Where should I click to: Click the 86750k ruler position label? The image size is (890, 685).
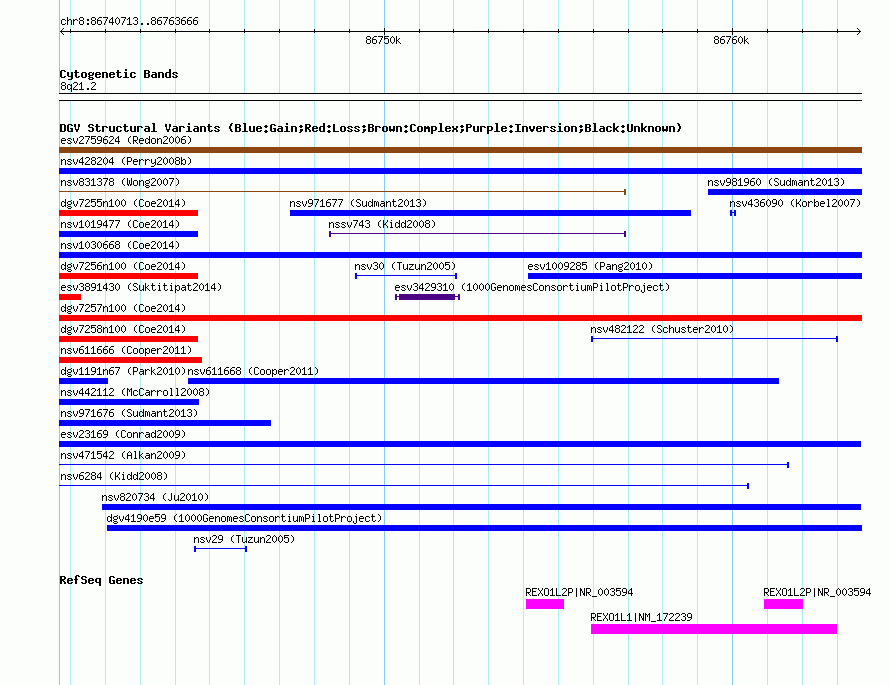point(383,40)
